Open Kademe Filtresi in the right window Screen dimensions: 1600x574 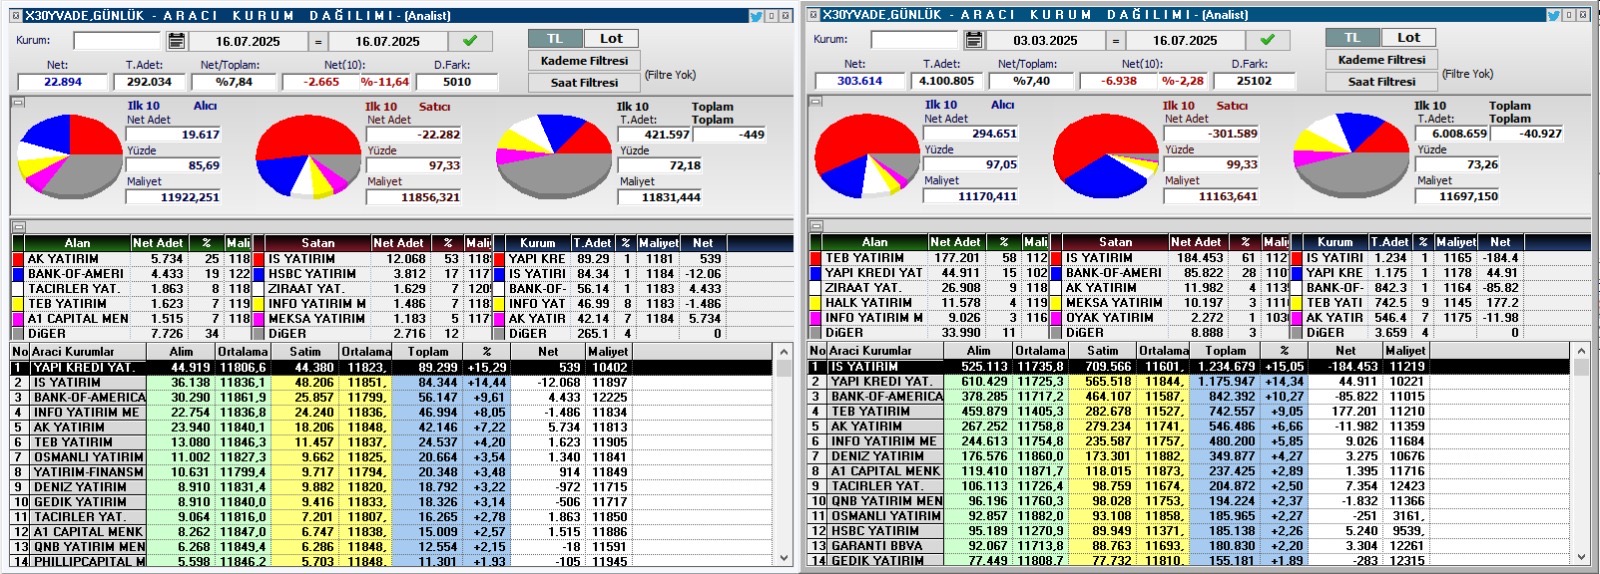1382,59
